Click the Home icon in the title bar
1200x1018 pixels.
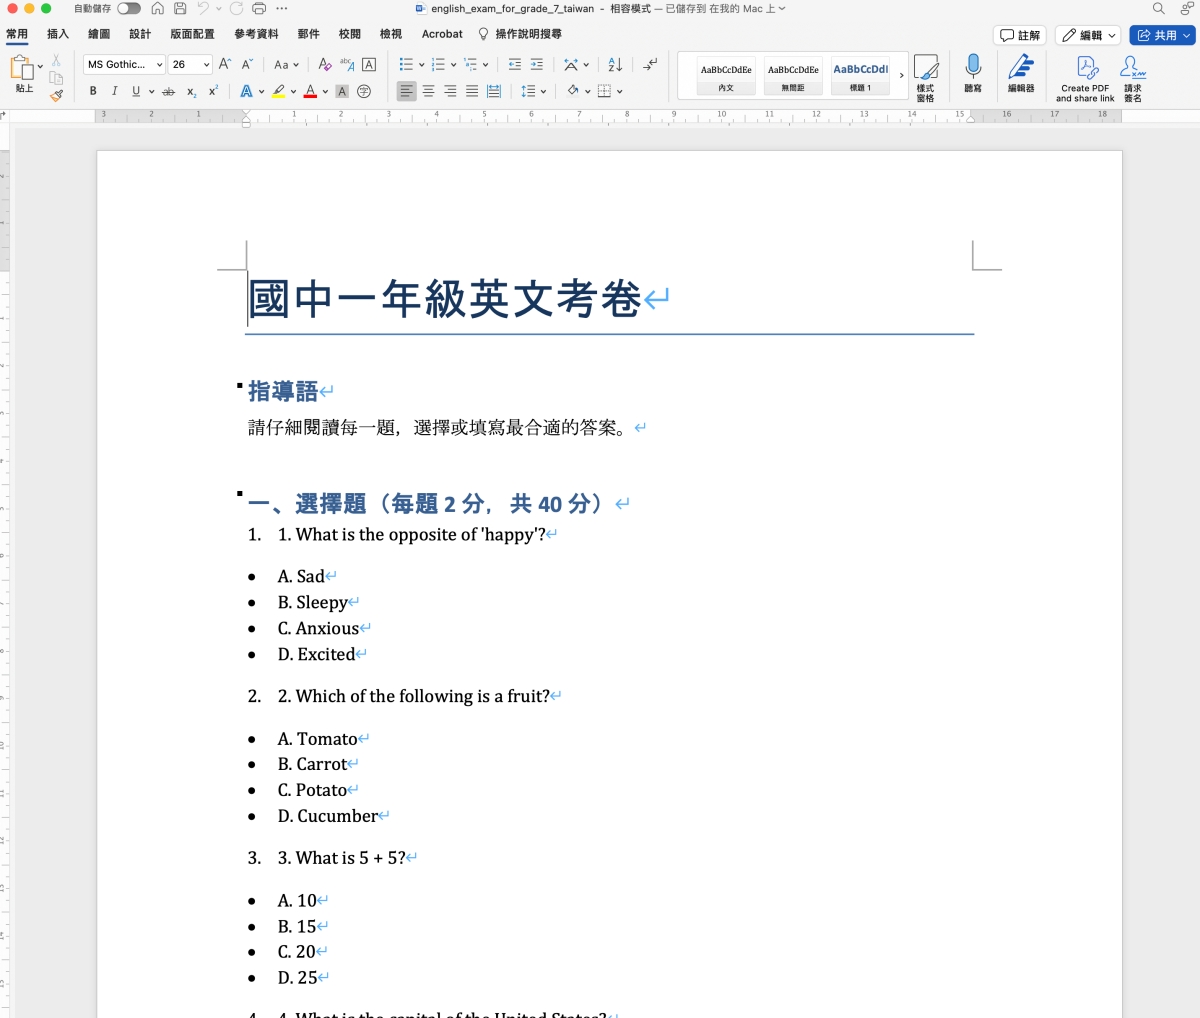[158, 9]
